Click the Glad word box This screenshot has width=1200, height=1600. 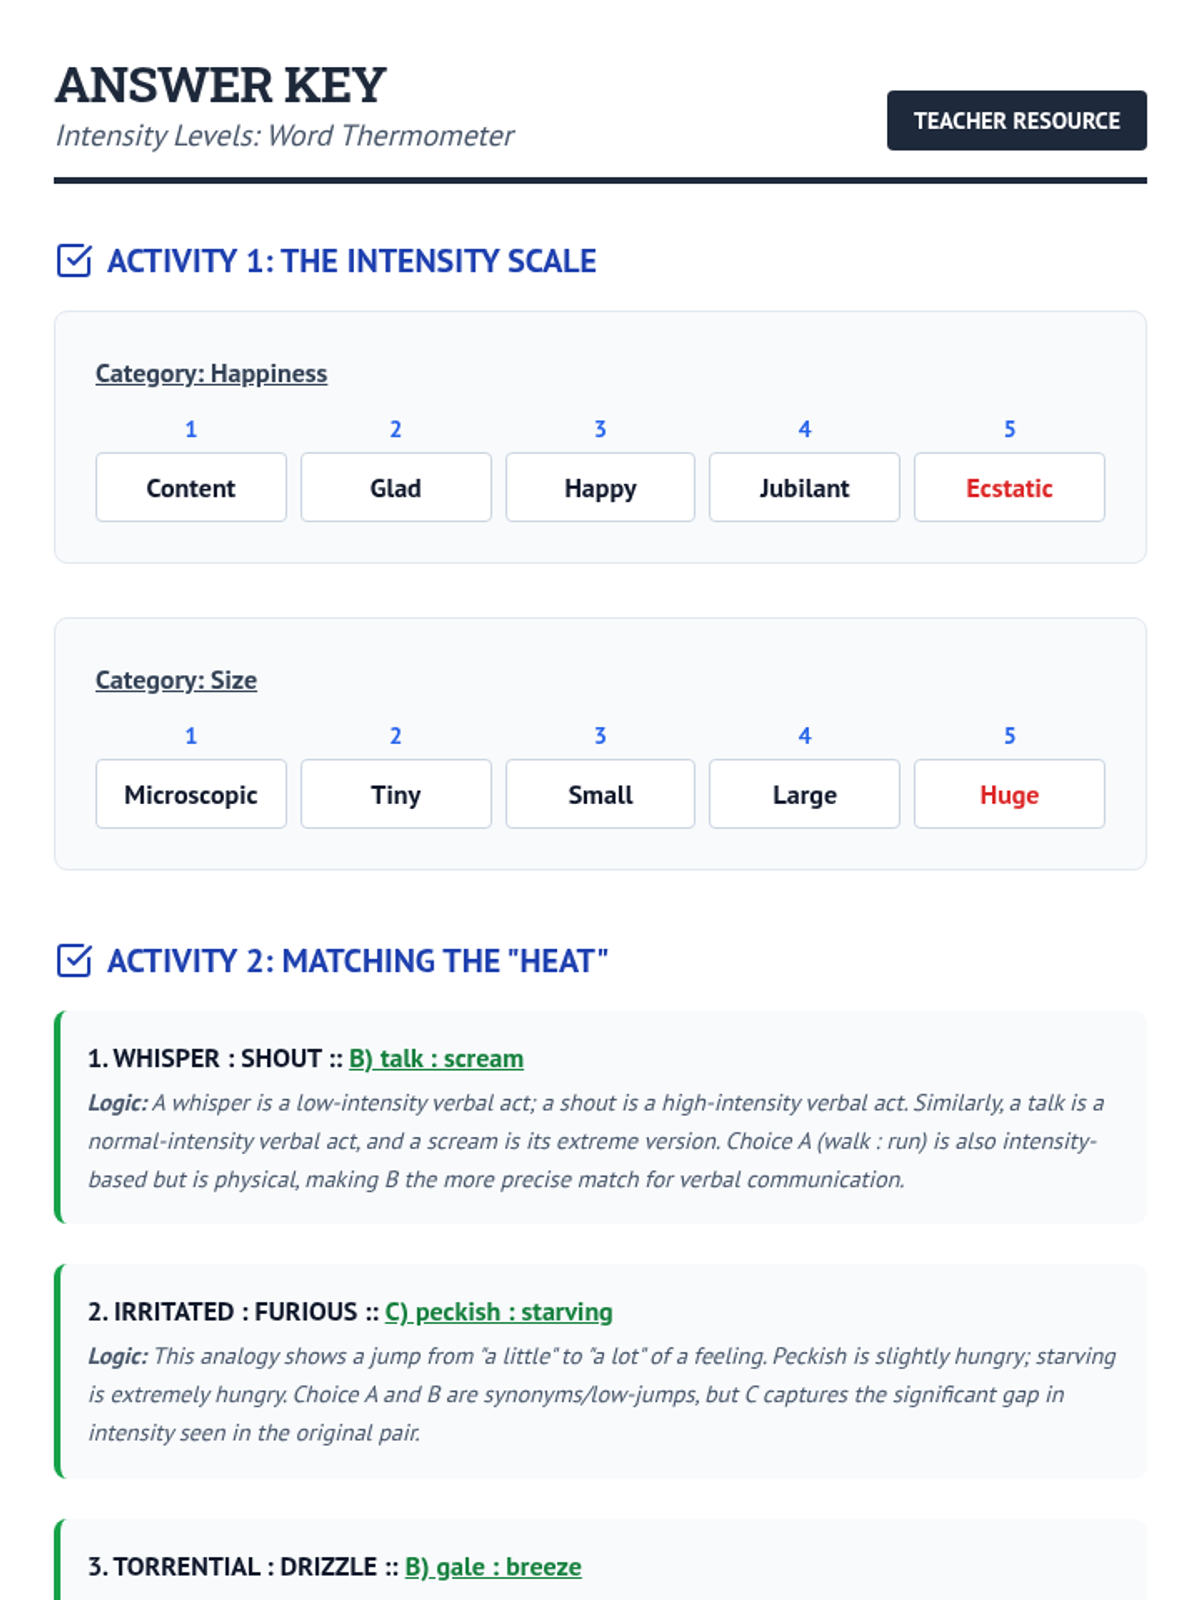pos(396,488)
